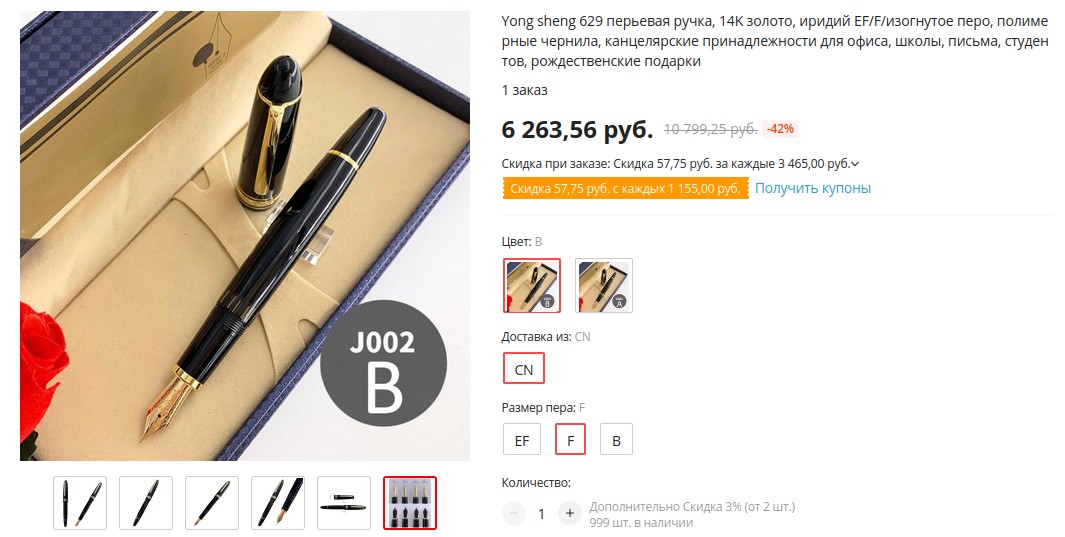
Task: Open first thumbnail with two pens
Action: click(x=80, y=503)
